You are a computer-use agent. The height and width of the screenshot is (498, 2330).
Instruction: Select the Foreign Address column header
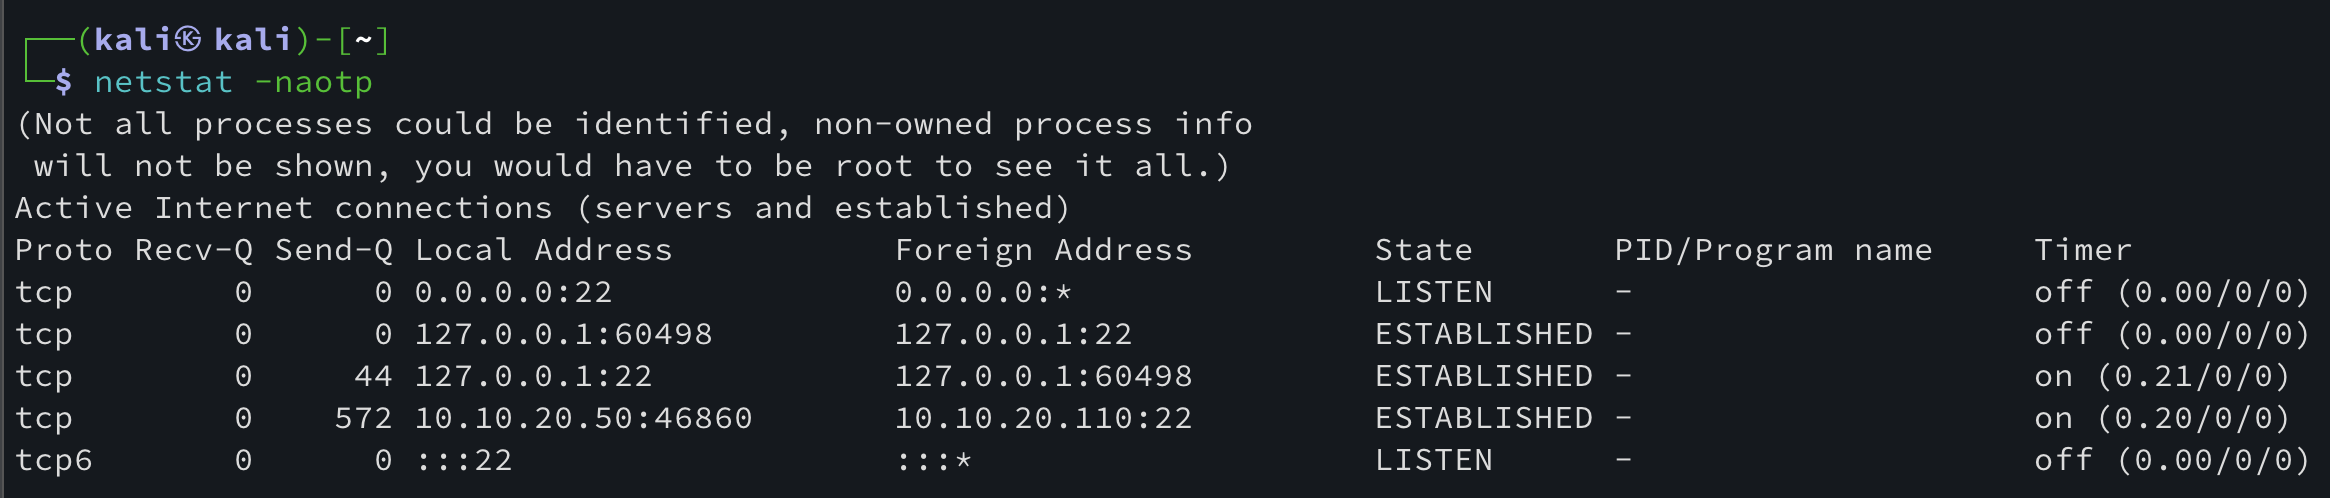1043,250
